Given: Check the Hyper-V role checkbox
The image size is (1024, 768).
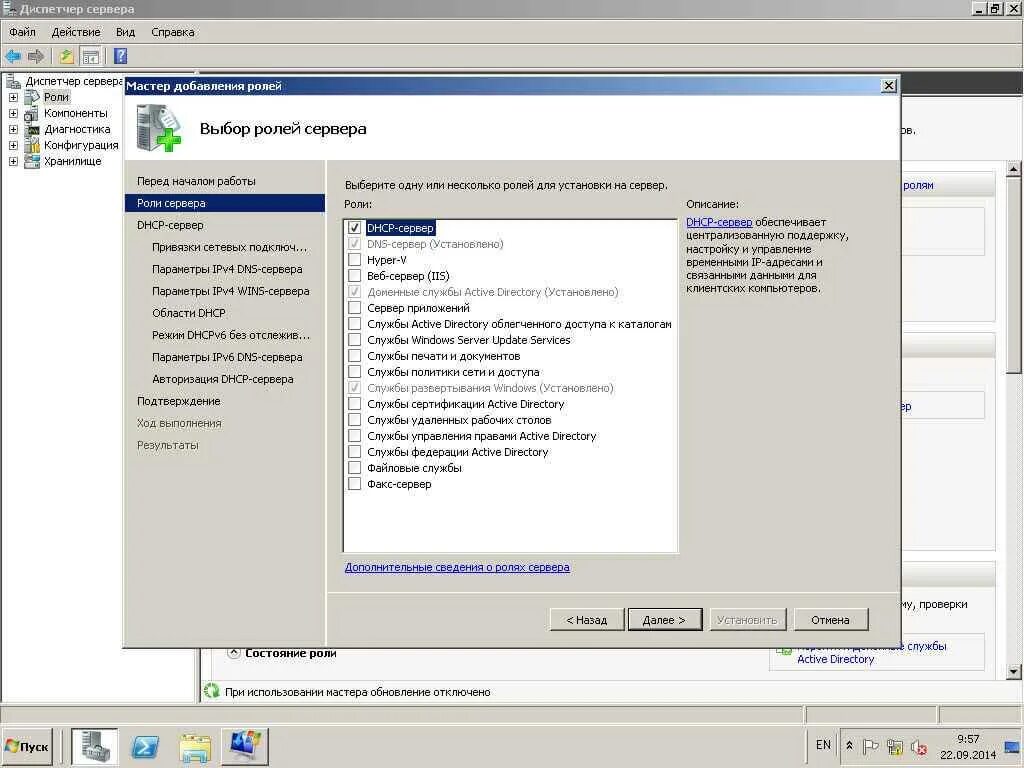Looking at the screenshot, I should point(354,260).
